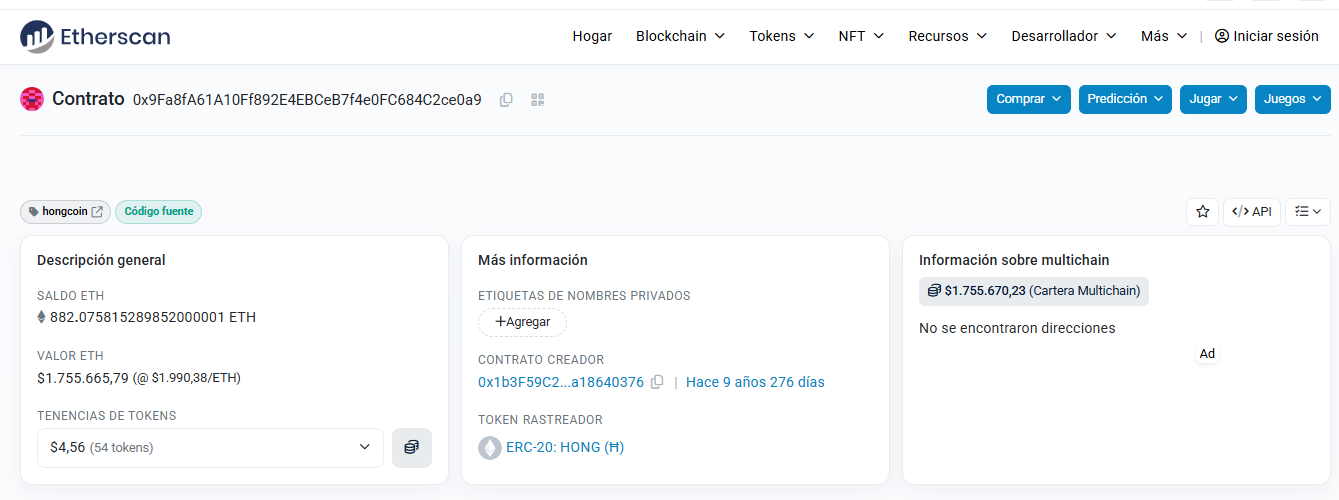Image resolution: width=1339 pixels, height=500 pixels.
Task: Click the Descripción general heading
Action: tap(101, 260)
